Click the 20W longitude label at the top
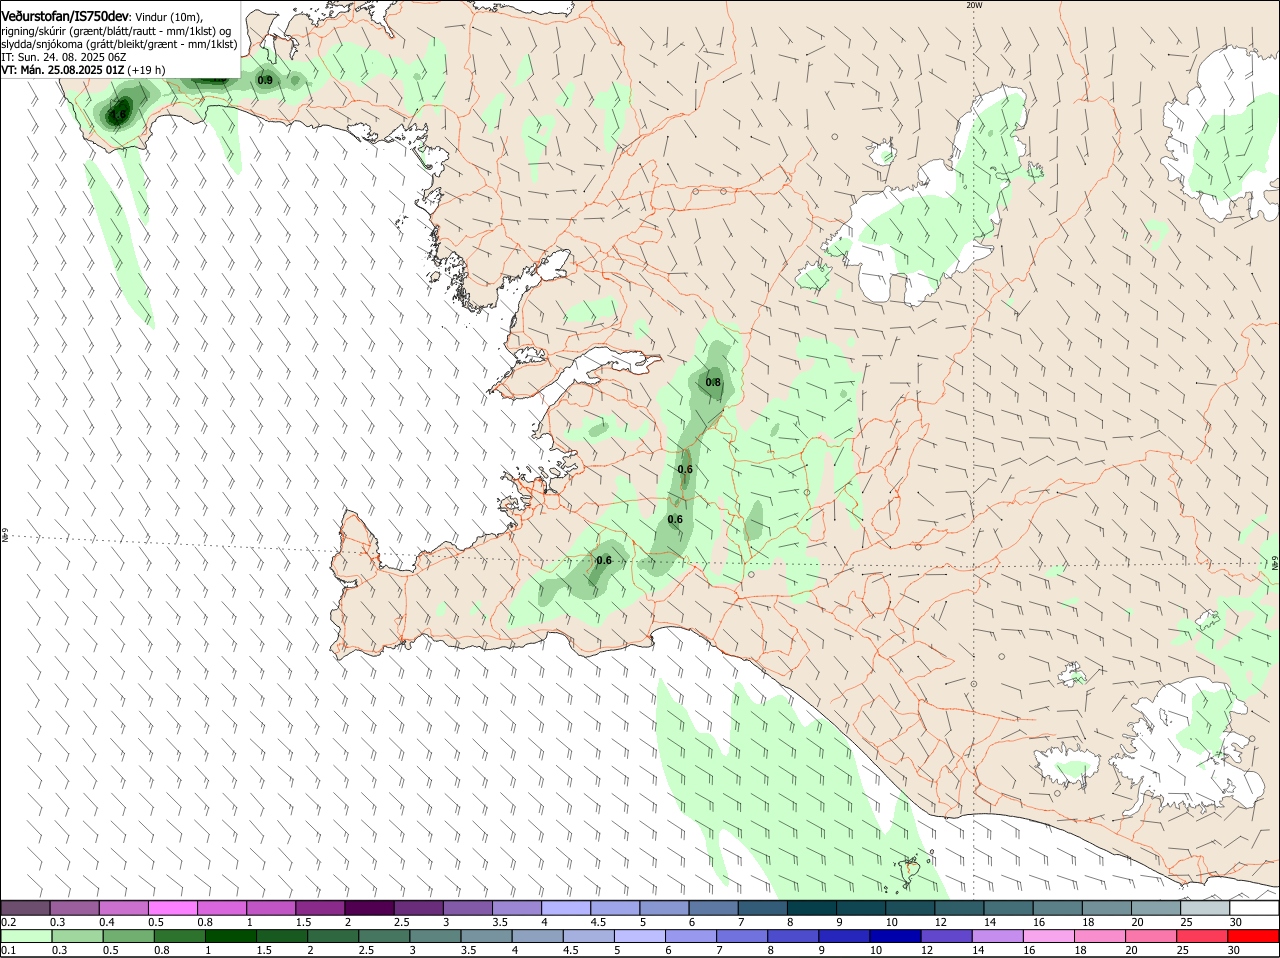This screenshot has height=958, width=1280. (x=974, y=5)
